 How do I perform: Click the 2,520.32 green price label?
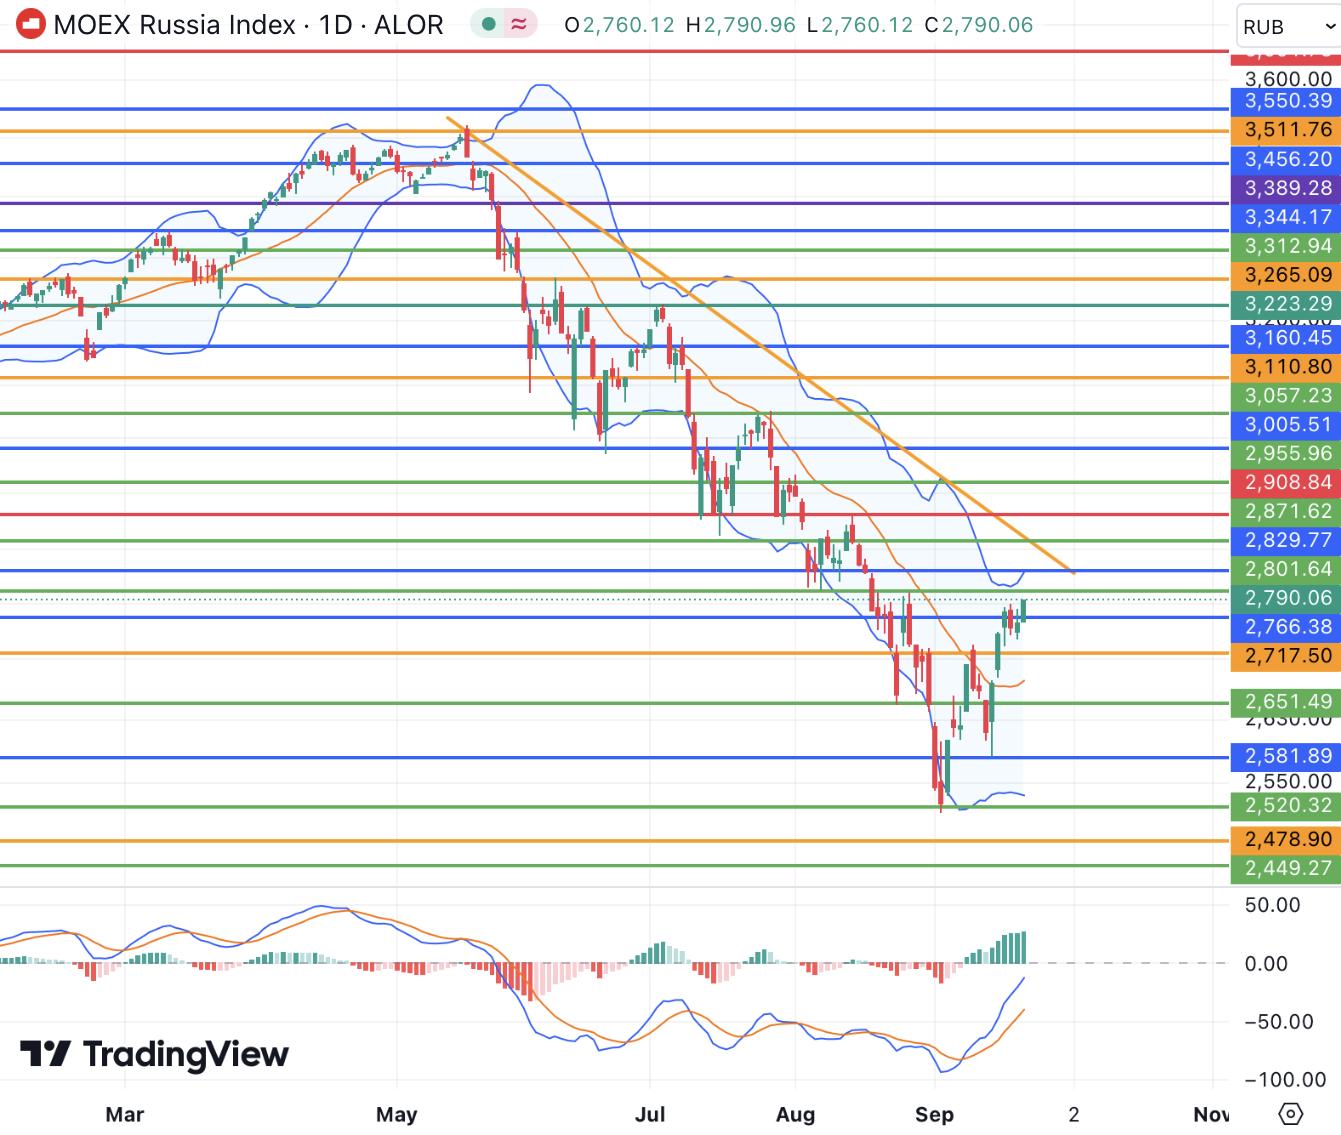1285,806
